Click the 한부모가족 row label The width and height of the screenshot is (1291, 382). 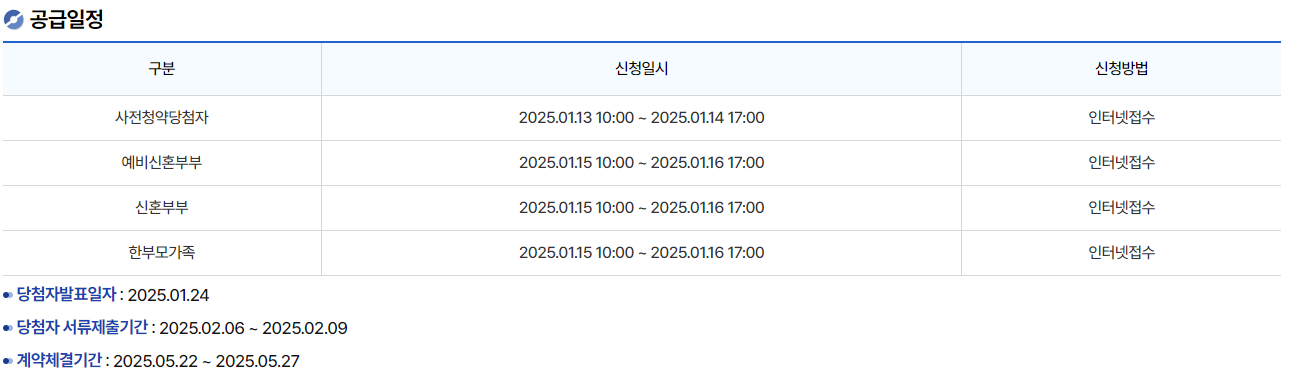pyautogui.click(x=162, y=253)
